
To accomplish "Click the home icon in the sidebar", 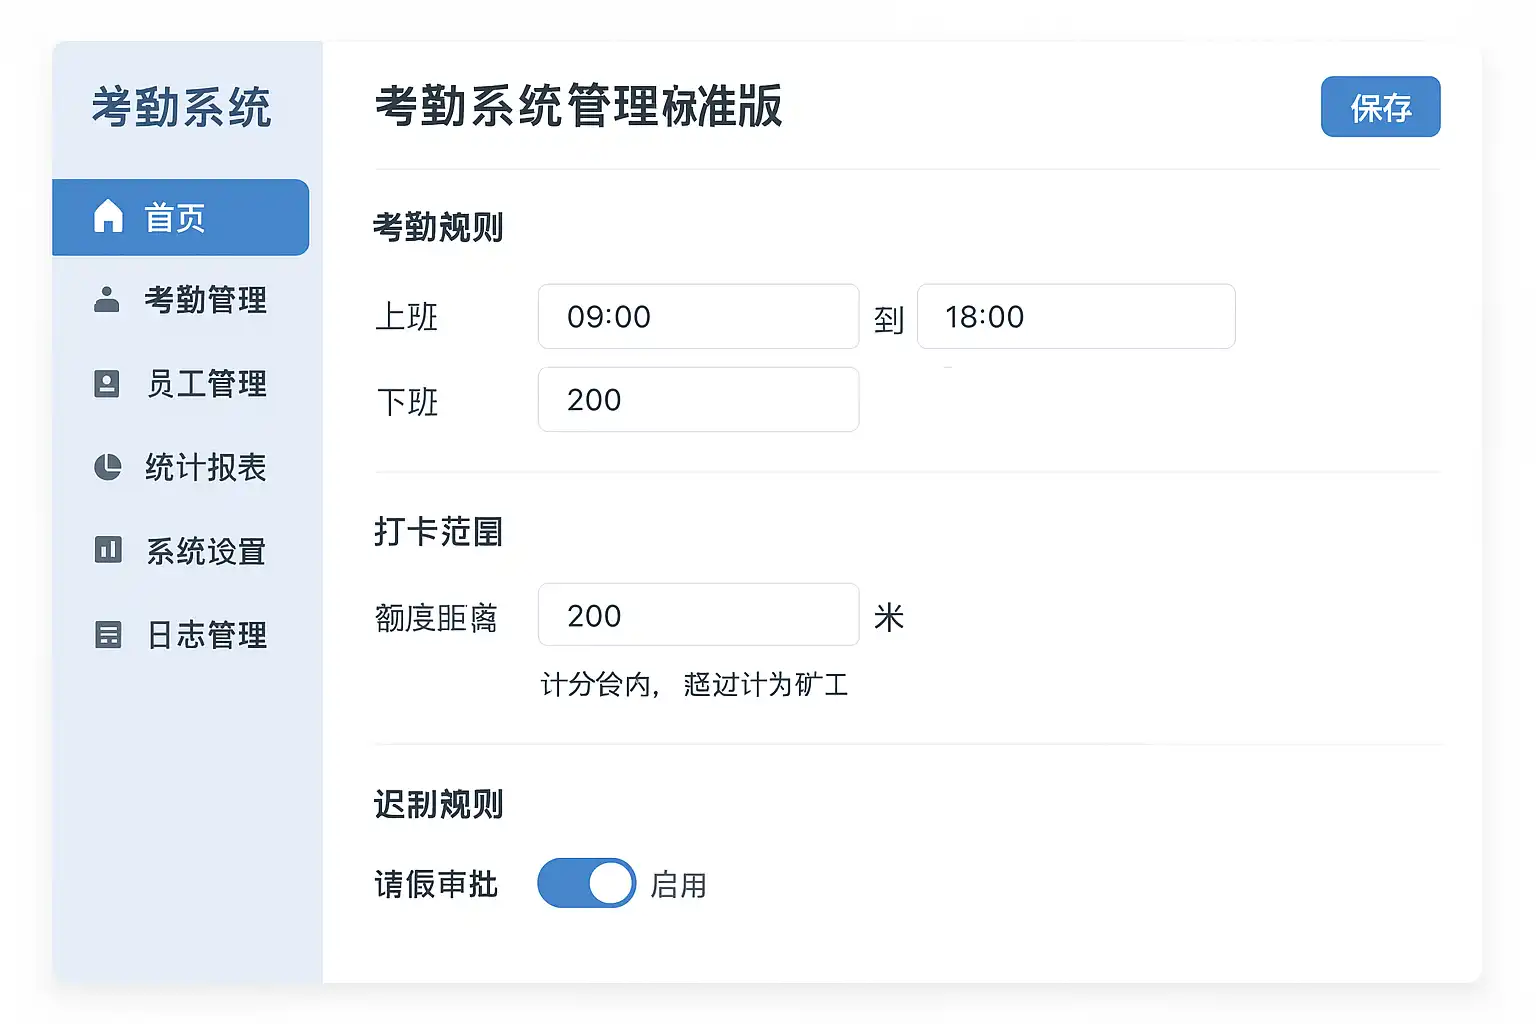I will click(x=108, y=216).
